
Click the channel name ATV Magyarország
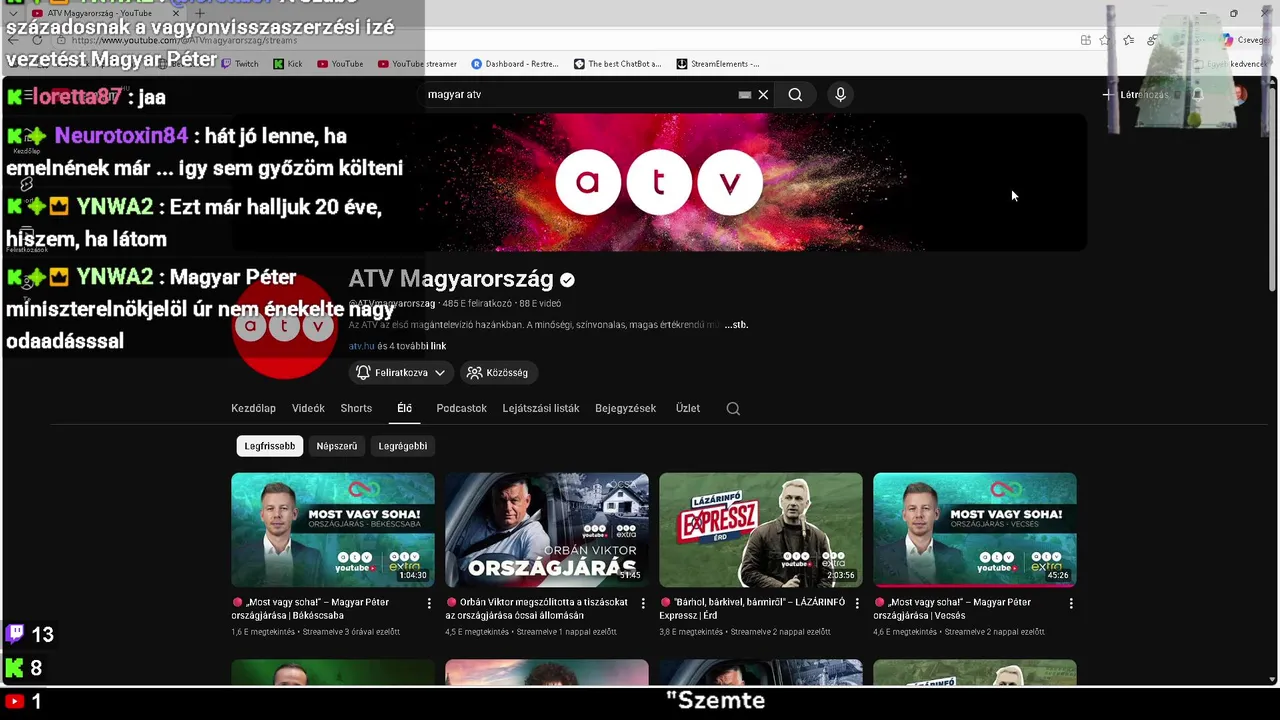coord(451,279)
